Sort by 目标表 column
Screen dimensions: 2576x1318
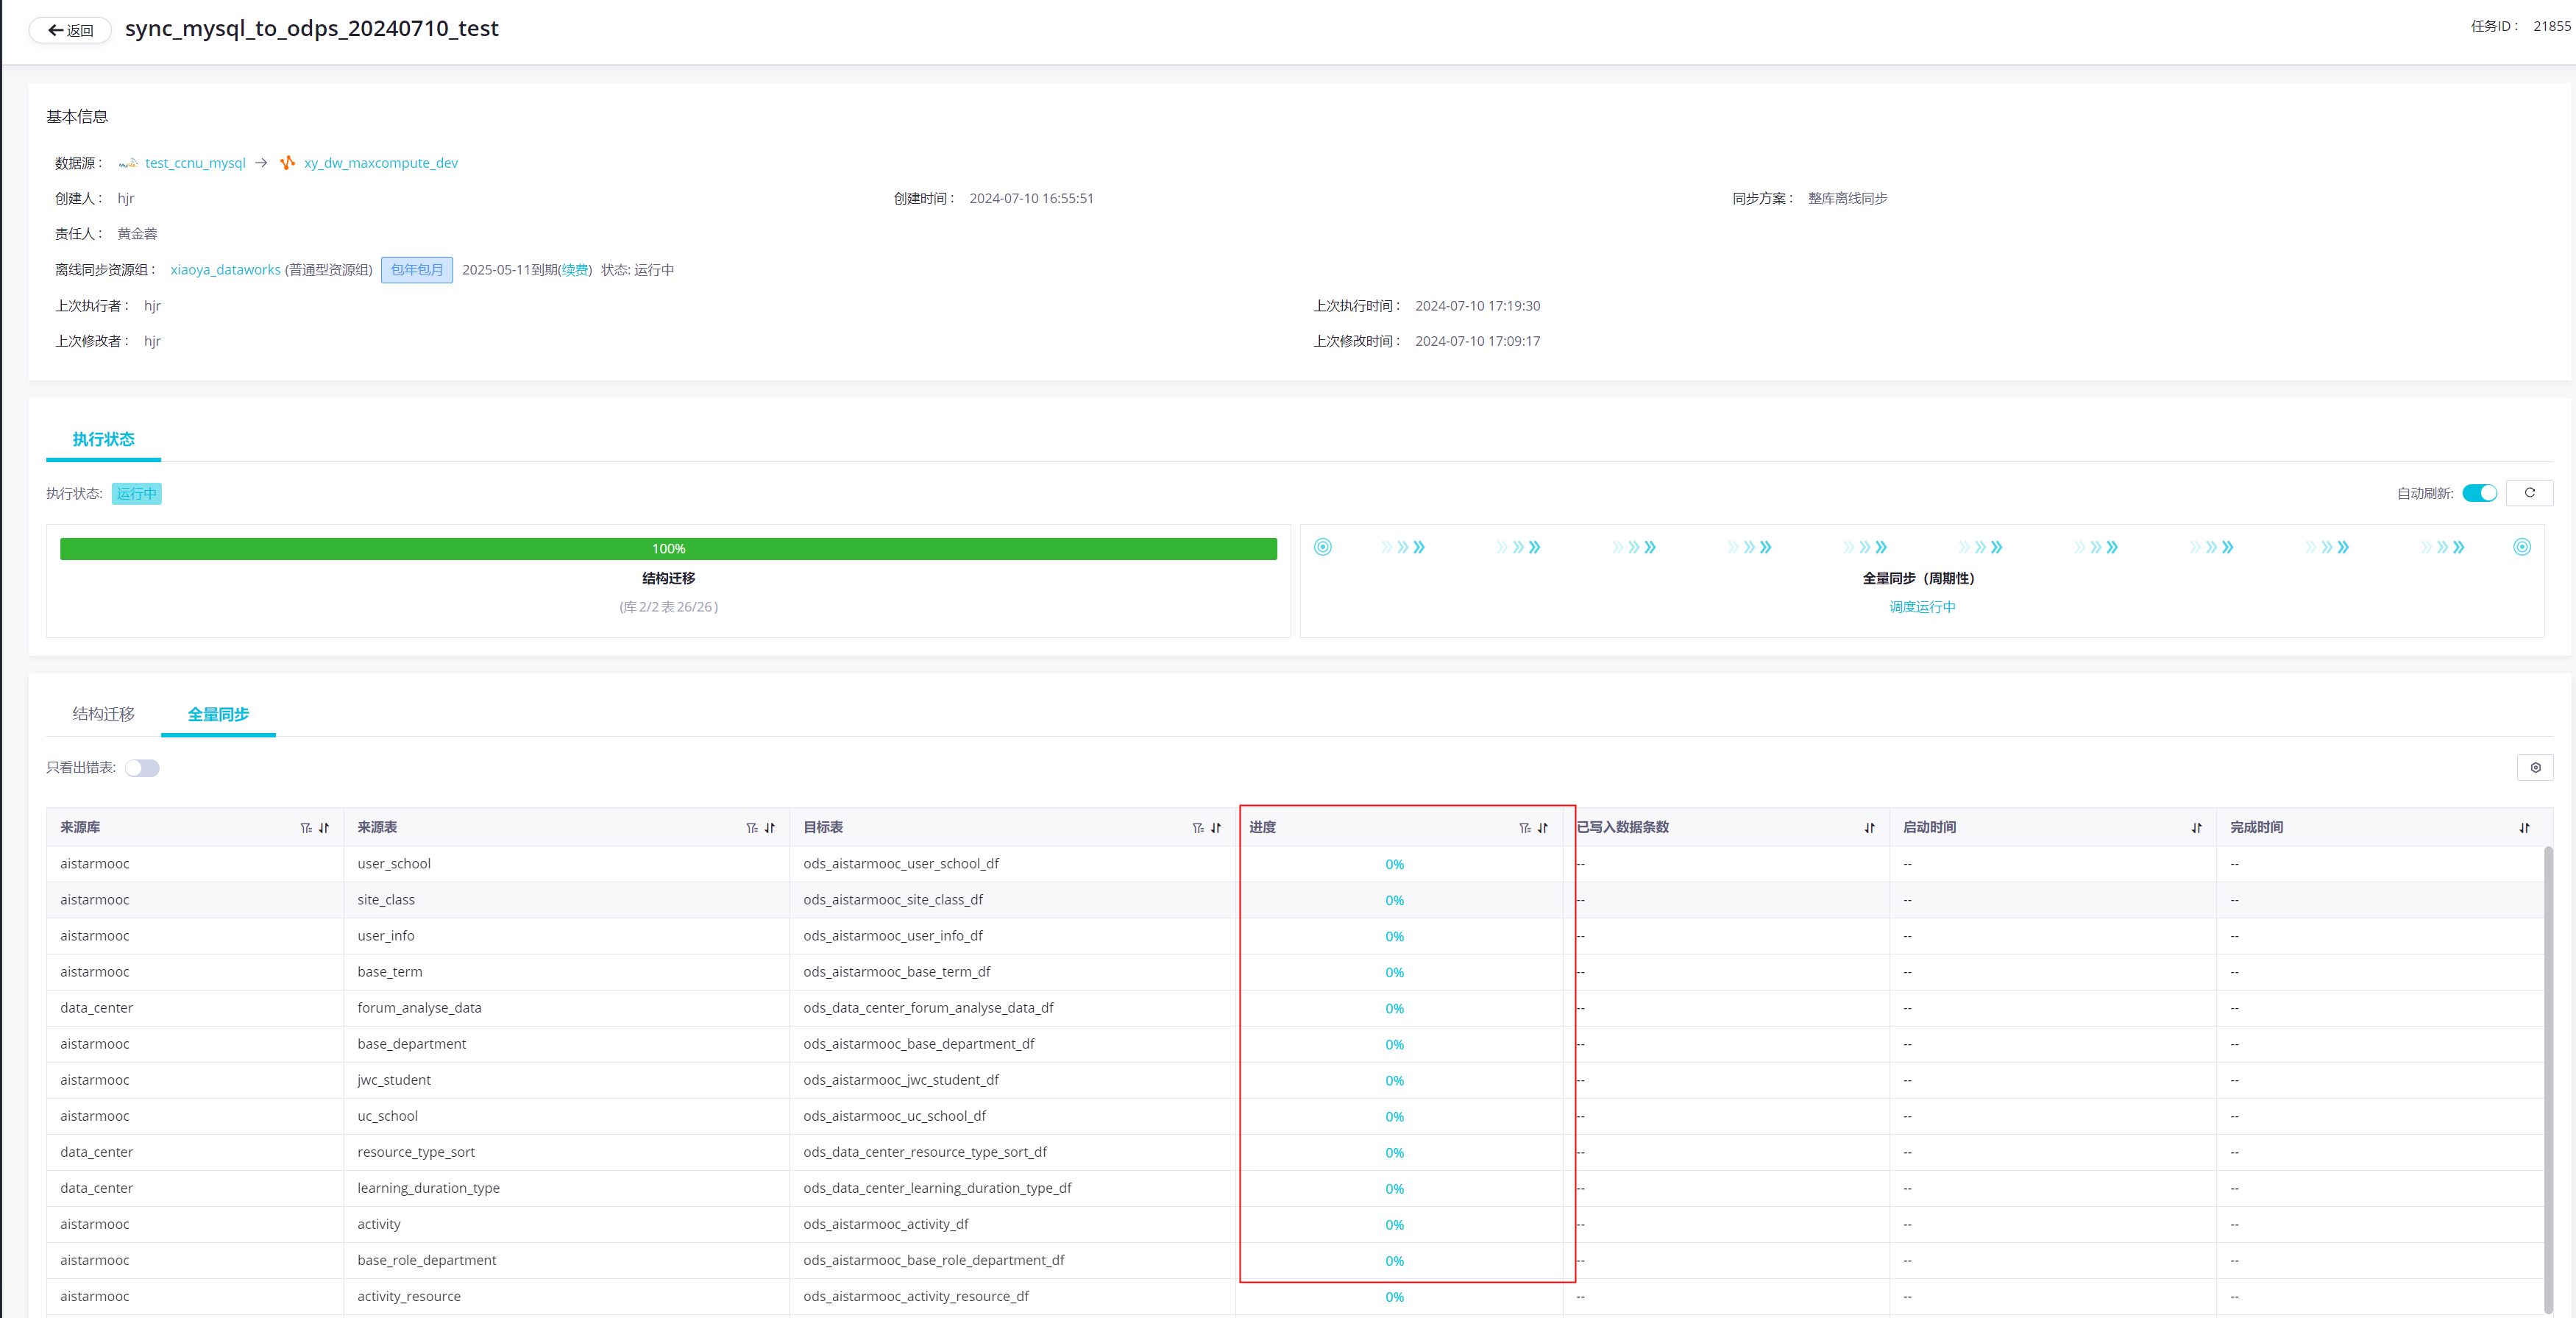coord(1216,828)
